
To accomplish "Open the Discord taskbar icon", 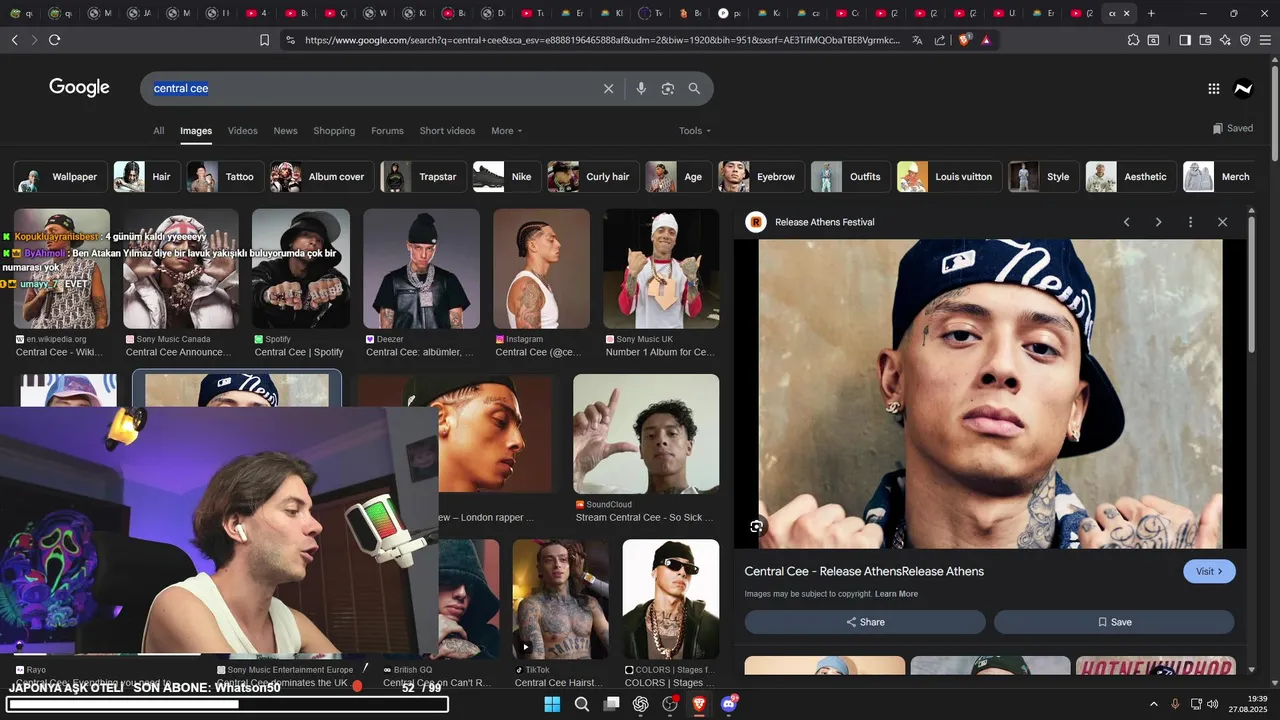I will coord(729,704).
